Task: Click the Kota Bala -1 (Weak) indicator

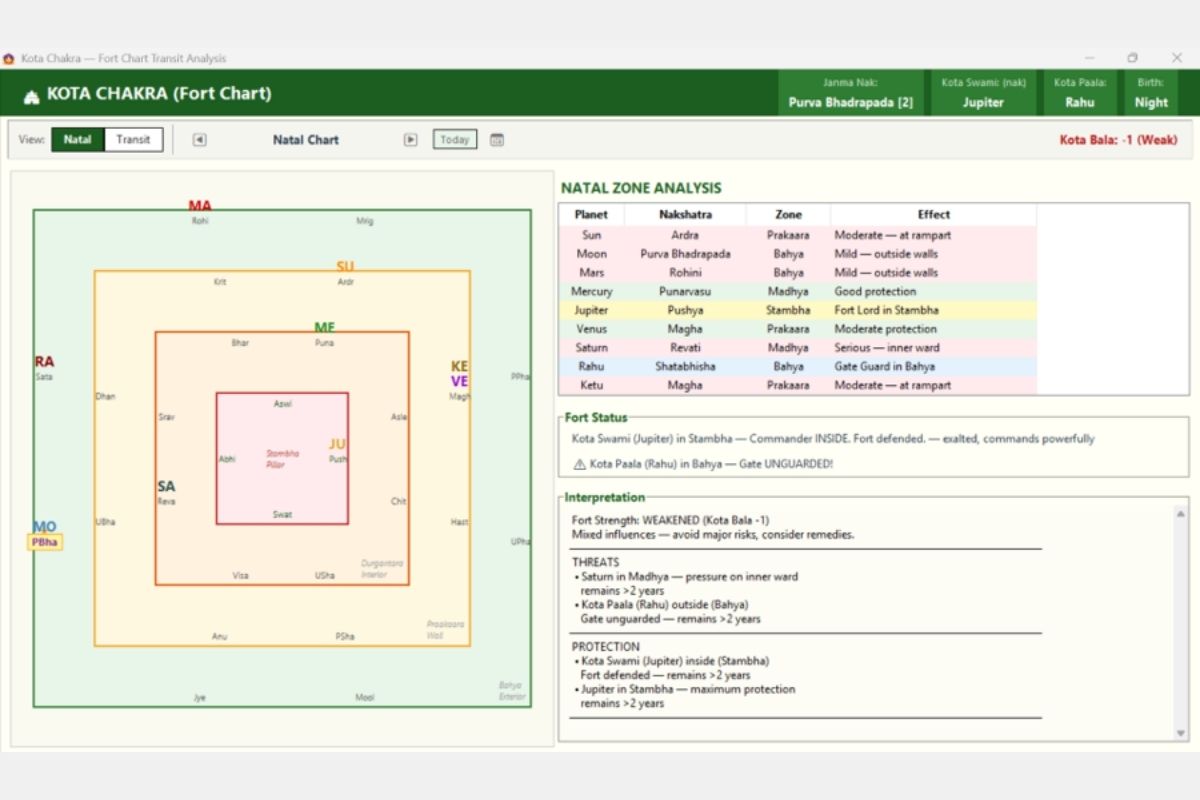Action: 1118,140
